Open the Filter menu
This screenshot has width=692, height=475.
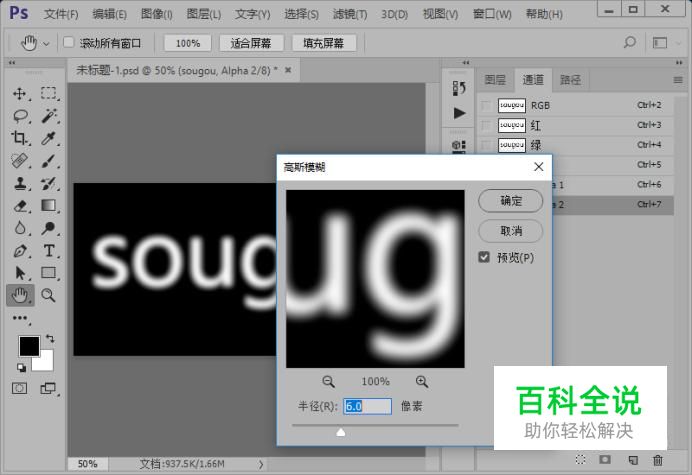(x=350, y=14)
